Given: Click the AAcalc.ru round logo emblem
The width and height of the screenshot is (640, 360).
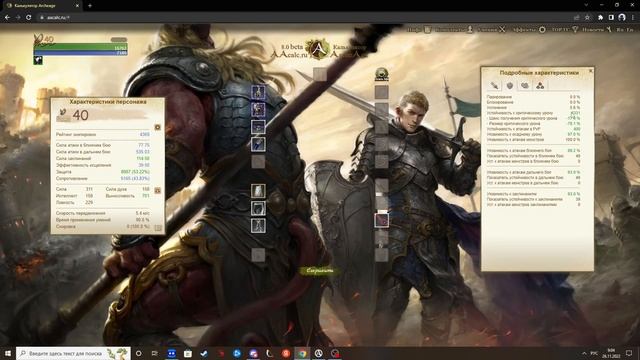Looking at the screenshot, I should click(318, 50).
